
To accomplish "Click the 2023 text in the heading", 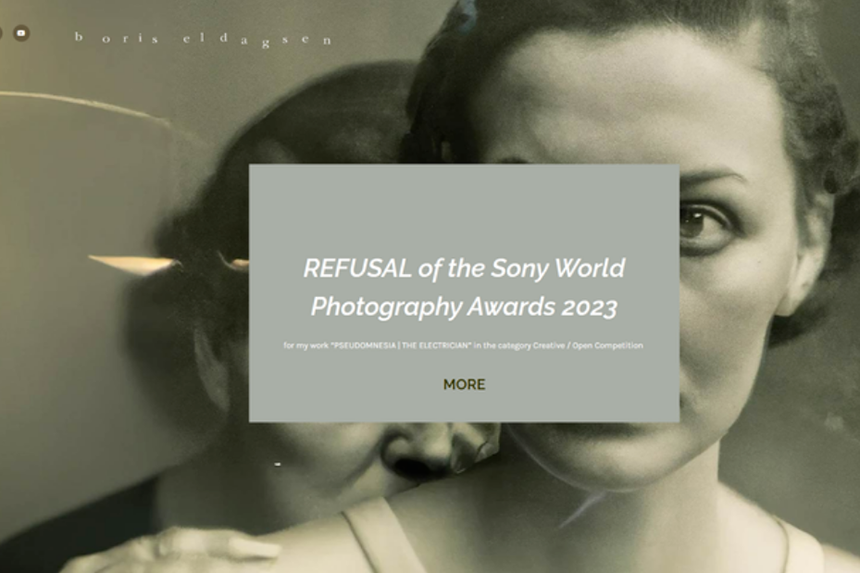I will click(590, 307).
